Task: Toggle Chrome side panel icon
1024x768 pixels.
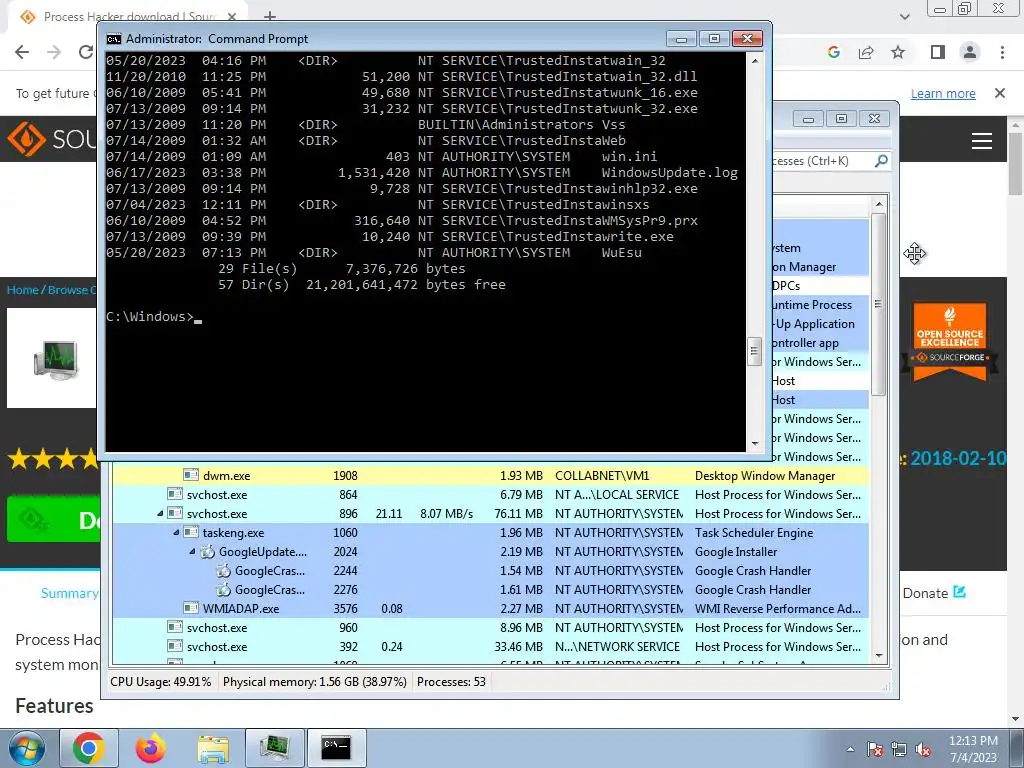Action: coord(937,52)
